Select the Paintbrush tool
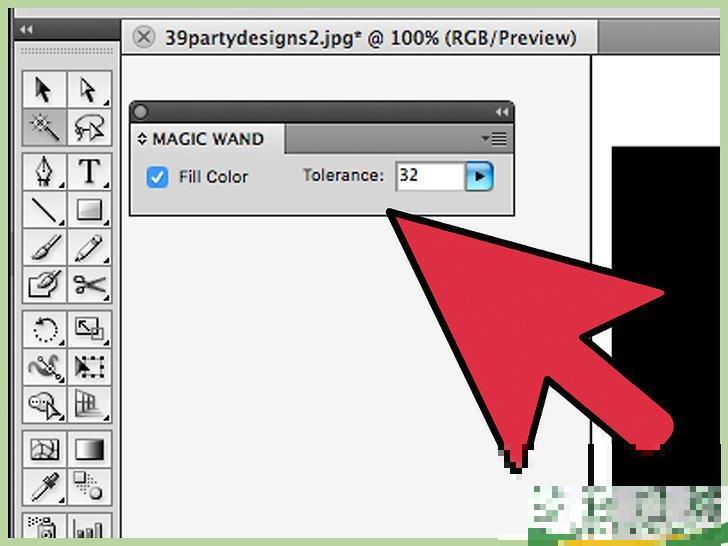 tap(44, 247)
